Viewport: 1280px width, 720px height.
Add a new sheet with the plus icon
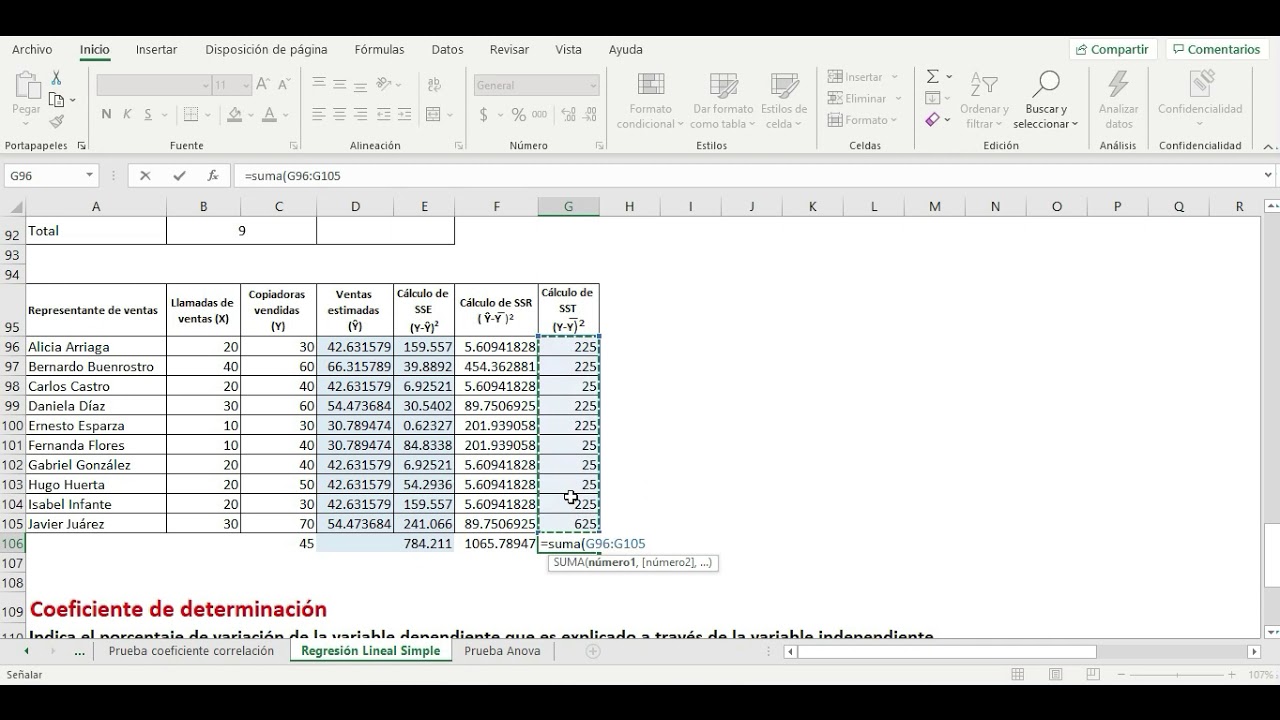[593, 651]
